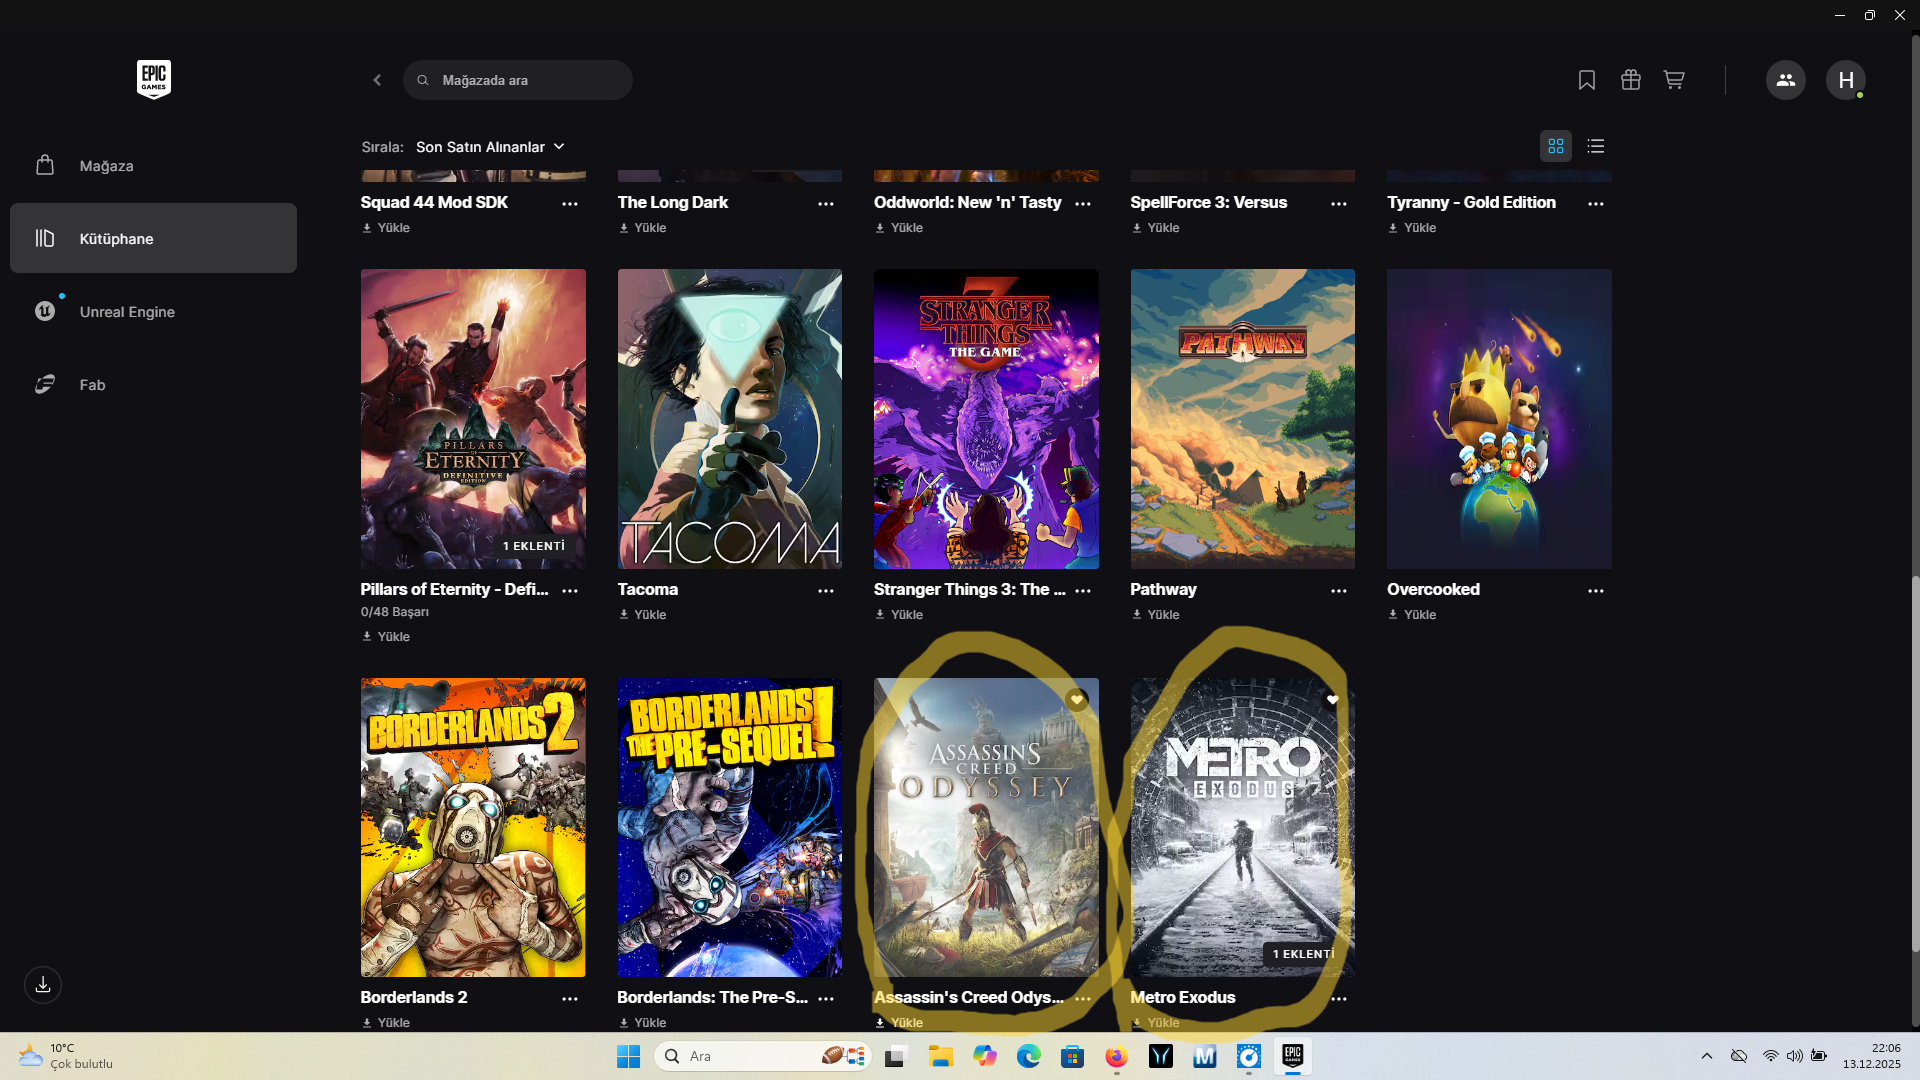Switch to list view layout

tap(1595, 146)
